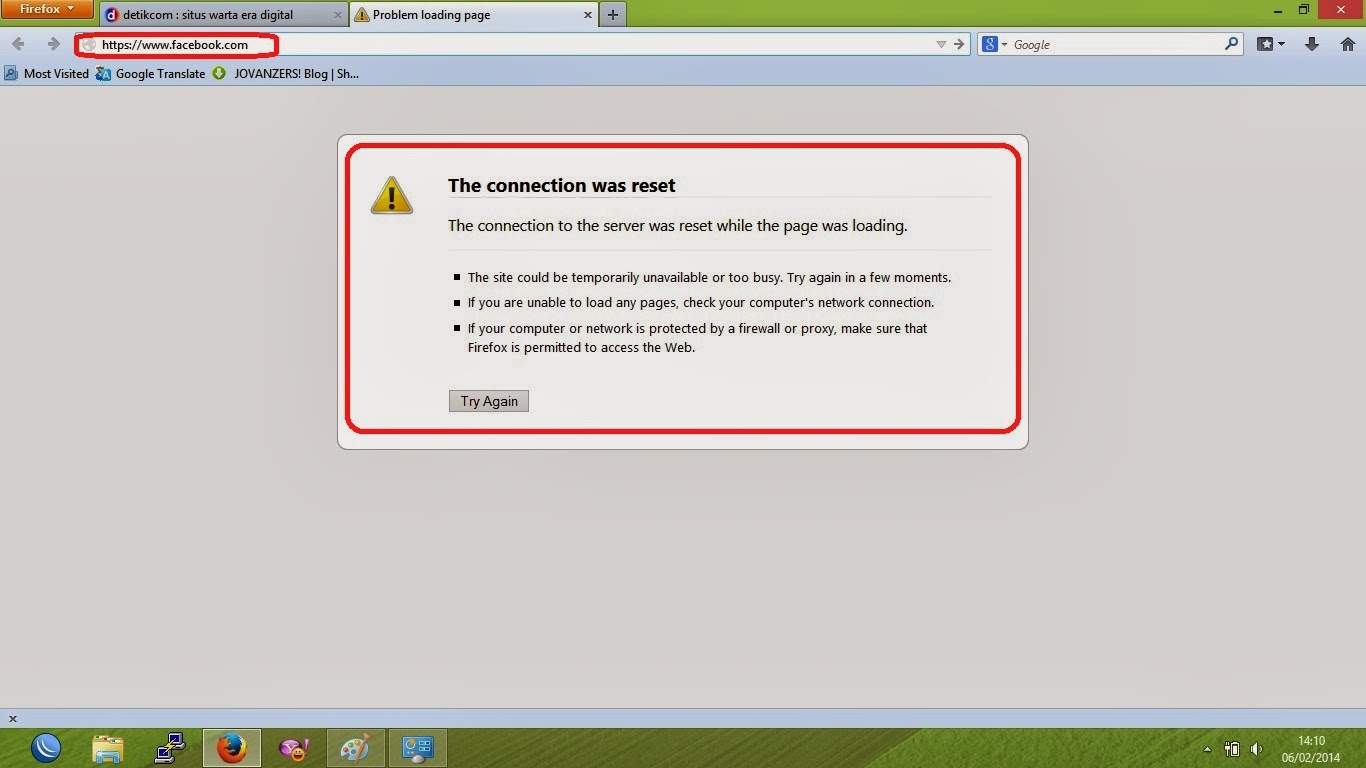Minimize the Firefox window
Screen dimensions: 1366x768
pyautogui.click(x=1277, y=9)
